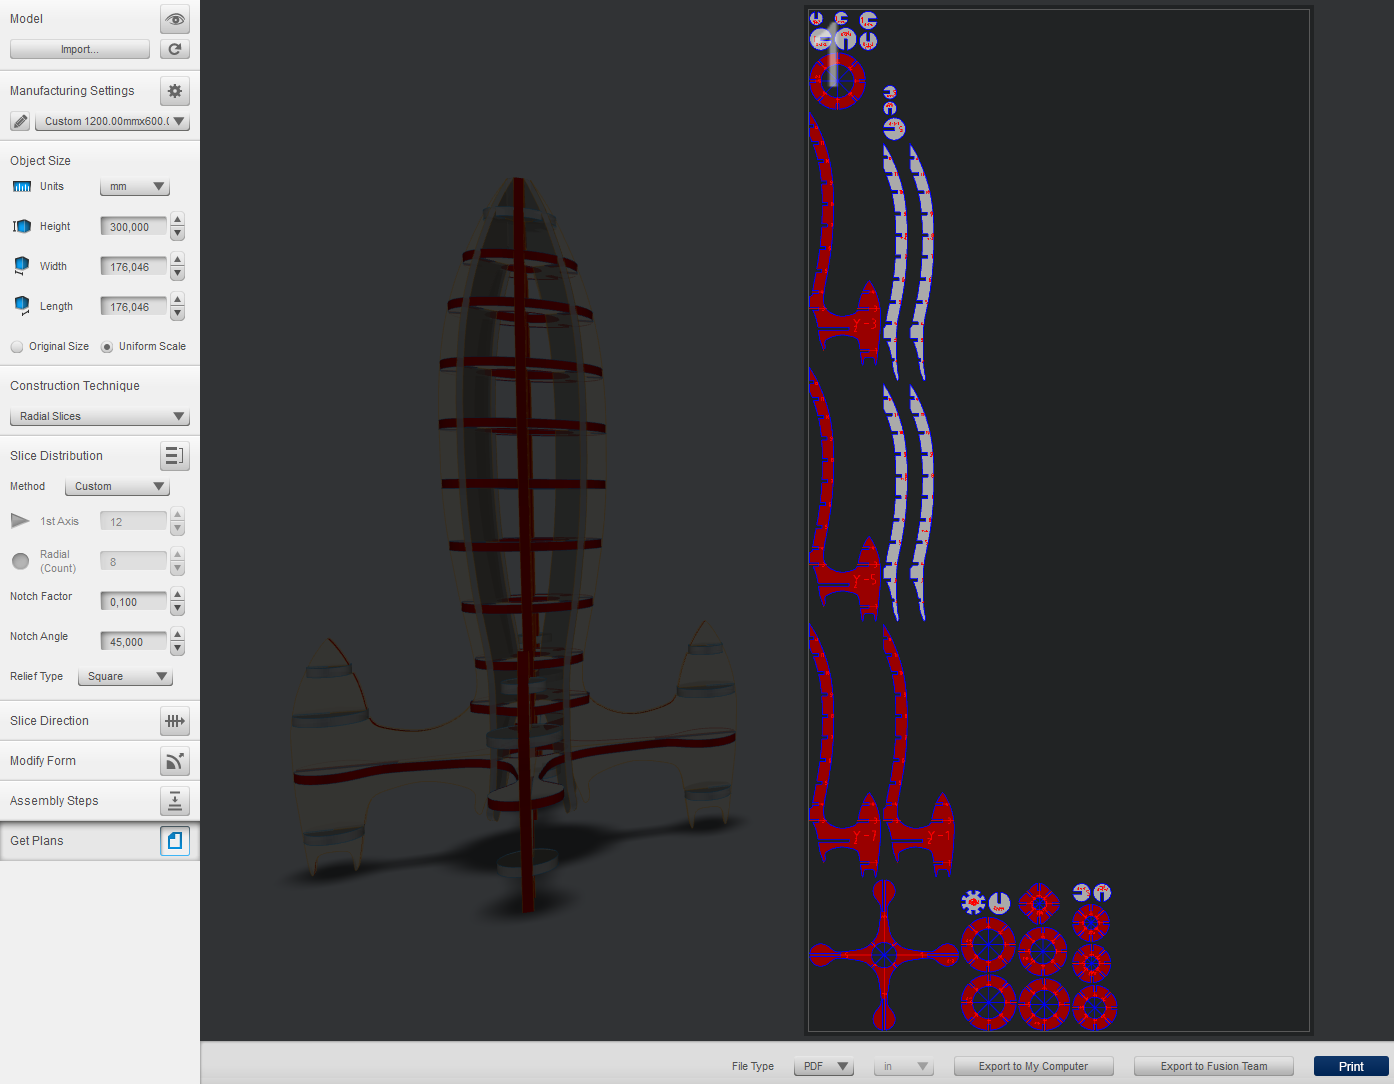Viewport: 1394px width, 1084px height.
Task: Click the Construction Technique label
Action: point(75,386)
